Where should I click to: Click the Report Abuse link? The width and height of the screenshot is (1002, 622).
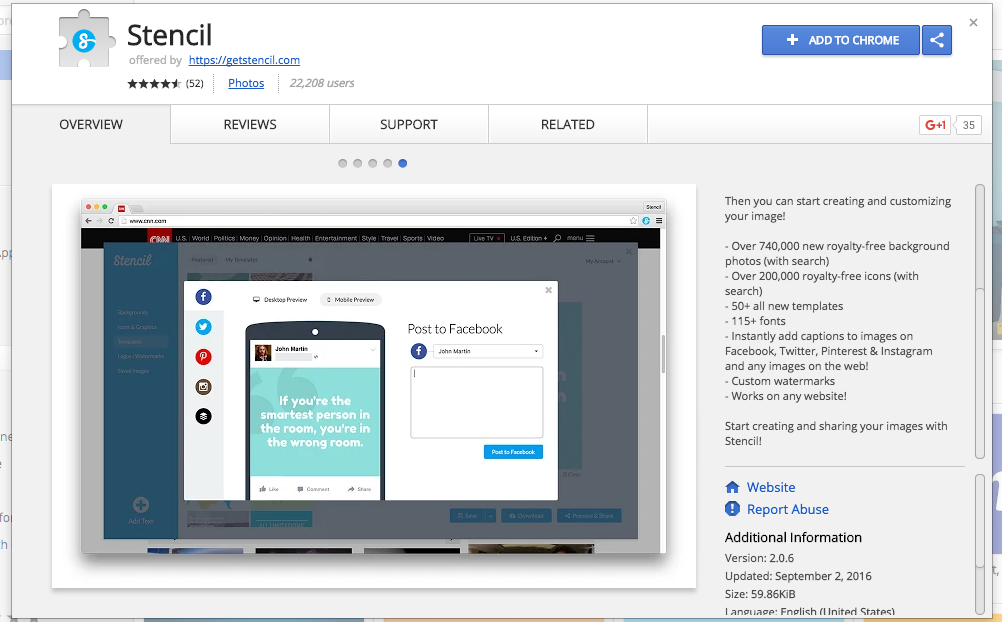787,509
